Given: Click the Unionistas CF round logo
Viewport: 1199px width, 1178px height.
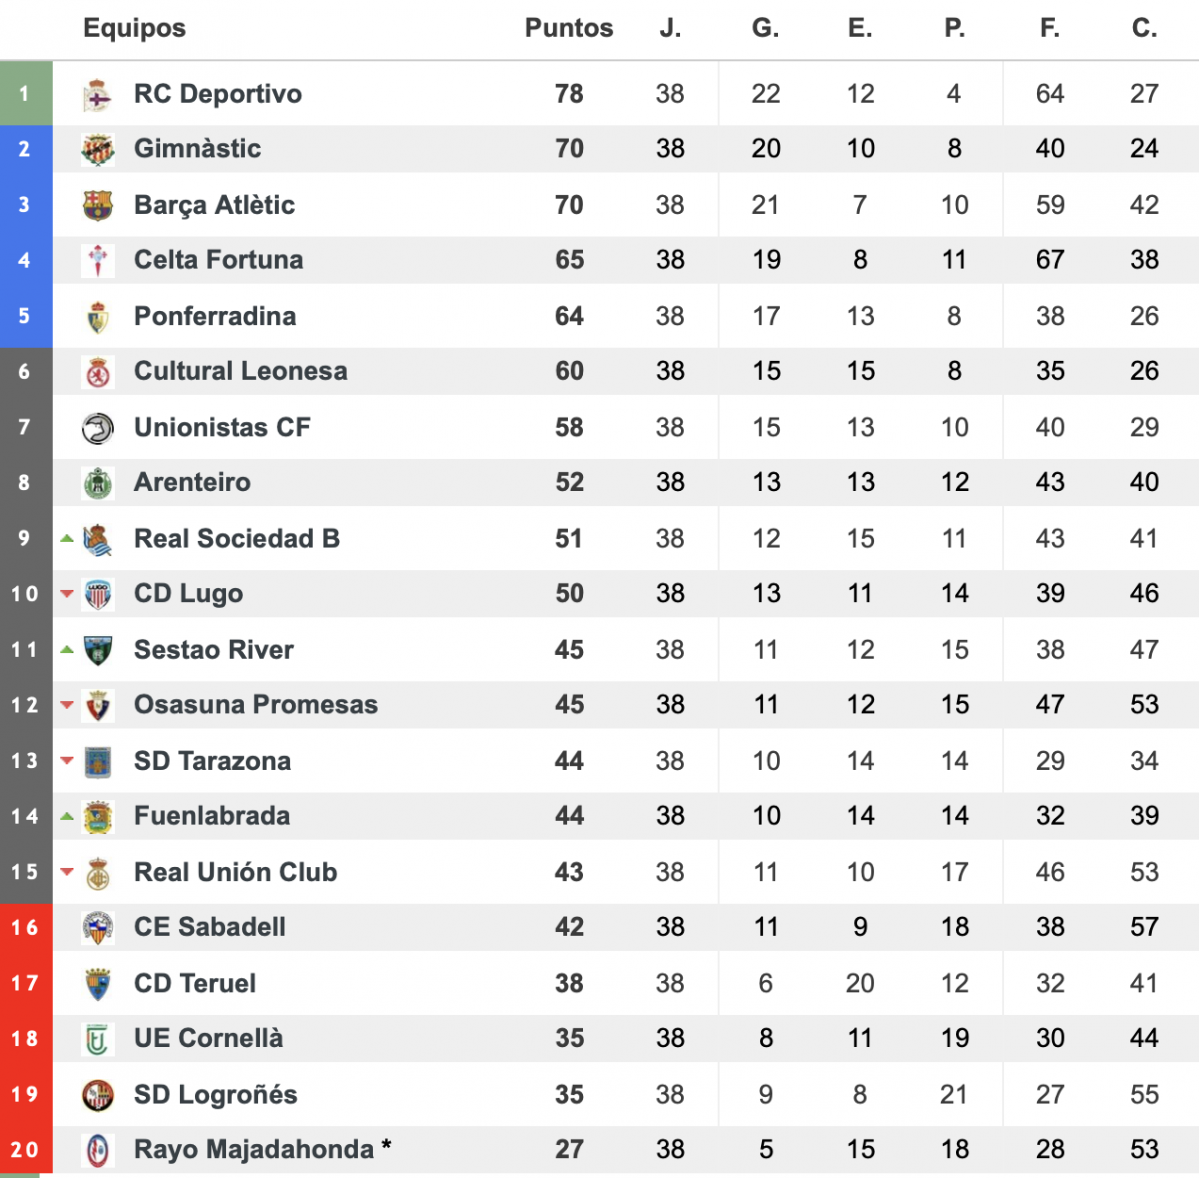Looking at the screenshot, I should [97, 428].
